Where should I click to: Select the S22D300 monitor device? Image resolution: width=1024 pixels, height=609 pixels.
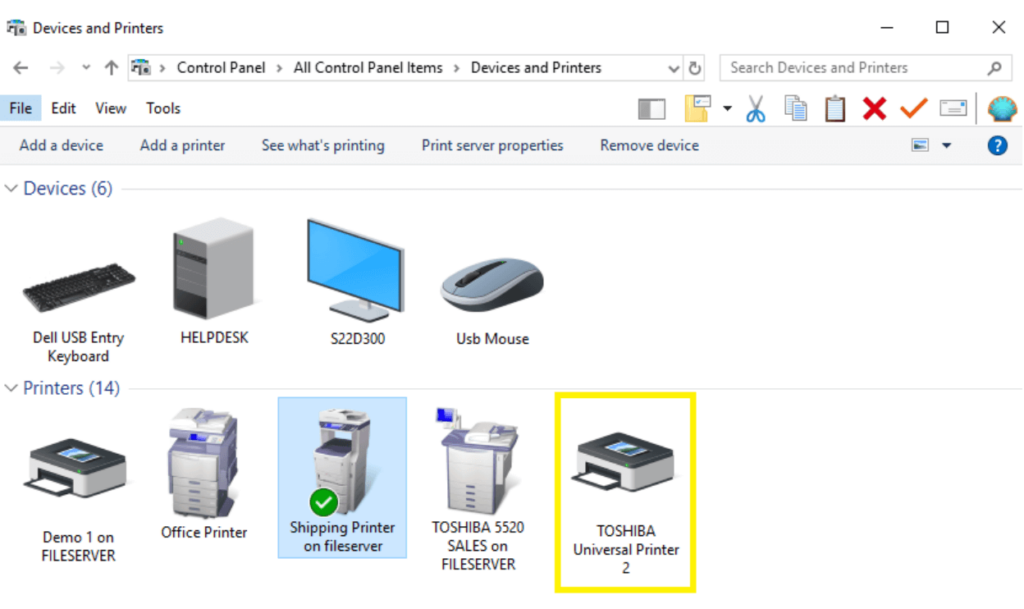pyautogui.click(x=357, y=282)
